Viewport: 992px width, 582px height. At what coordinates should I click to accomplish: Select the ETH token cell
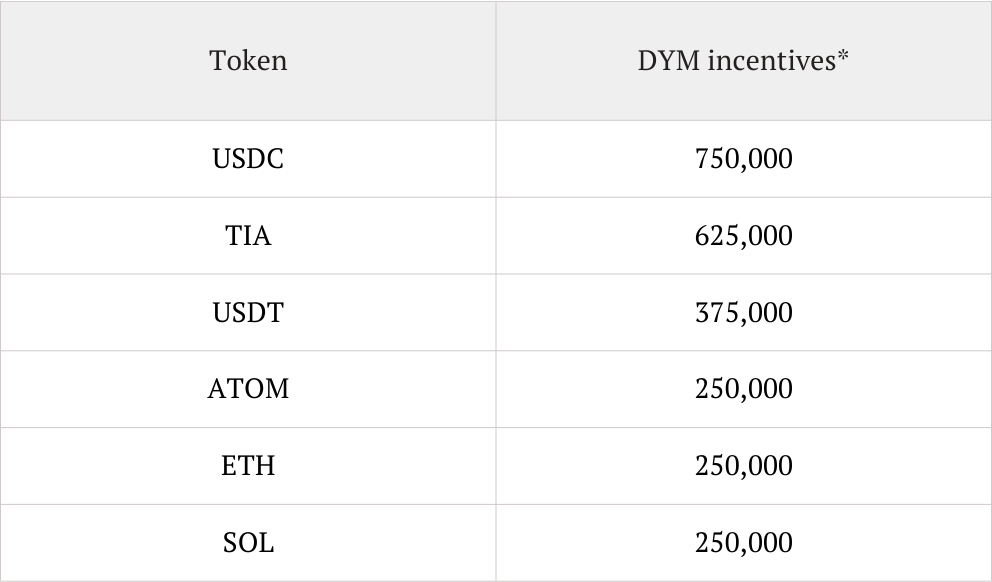point(248,466)
